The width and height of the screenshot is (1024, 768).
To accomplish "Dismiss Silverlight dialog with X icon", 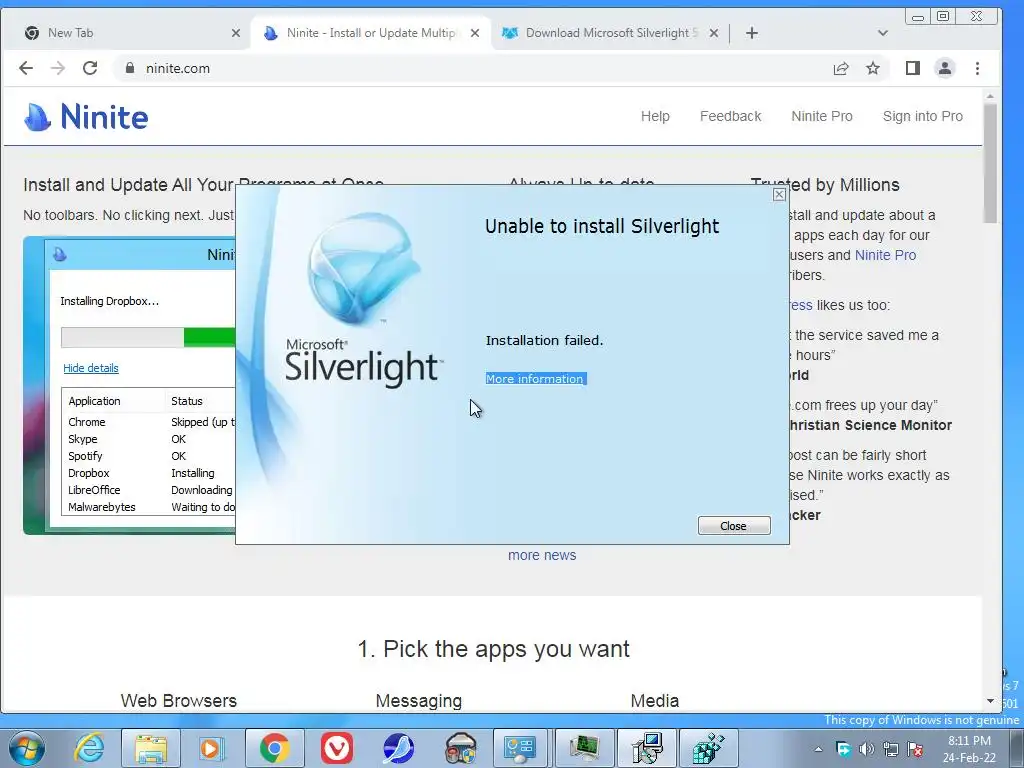I will [779, 194].
